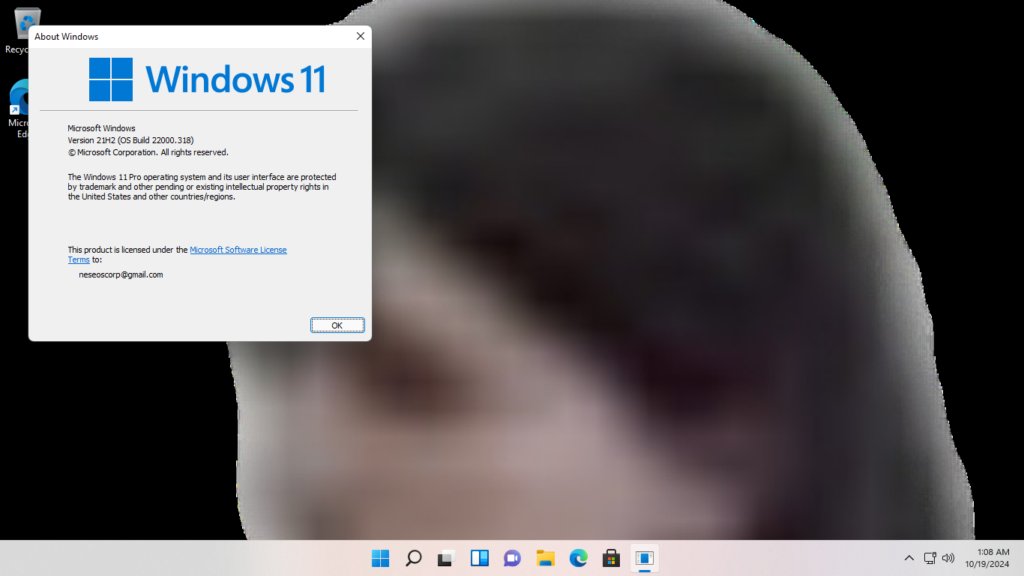This screenshot has height=576, width=1024.
Task: Open the Widgets panel icon
Action: (x=479, y=558)
